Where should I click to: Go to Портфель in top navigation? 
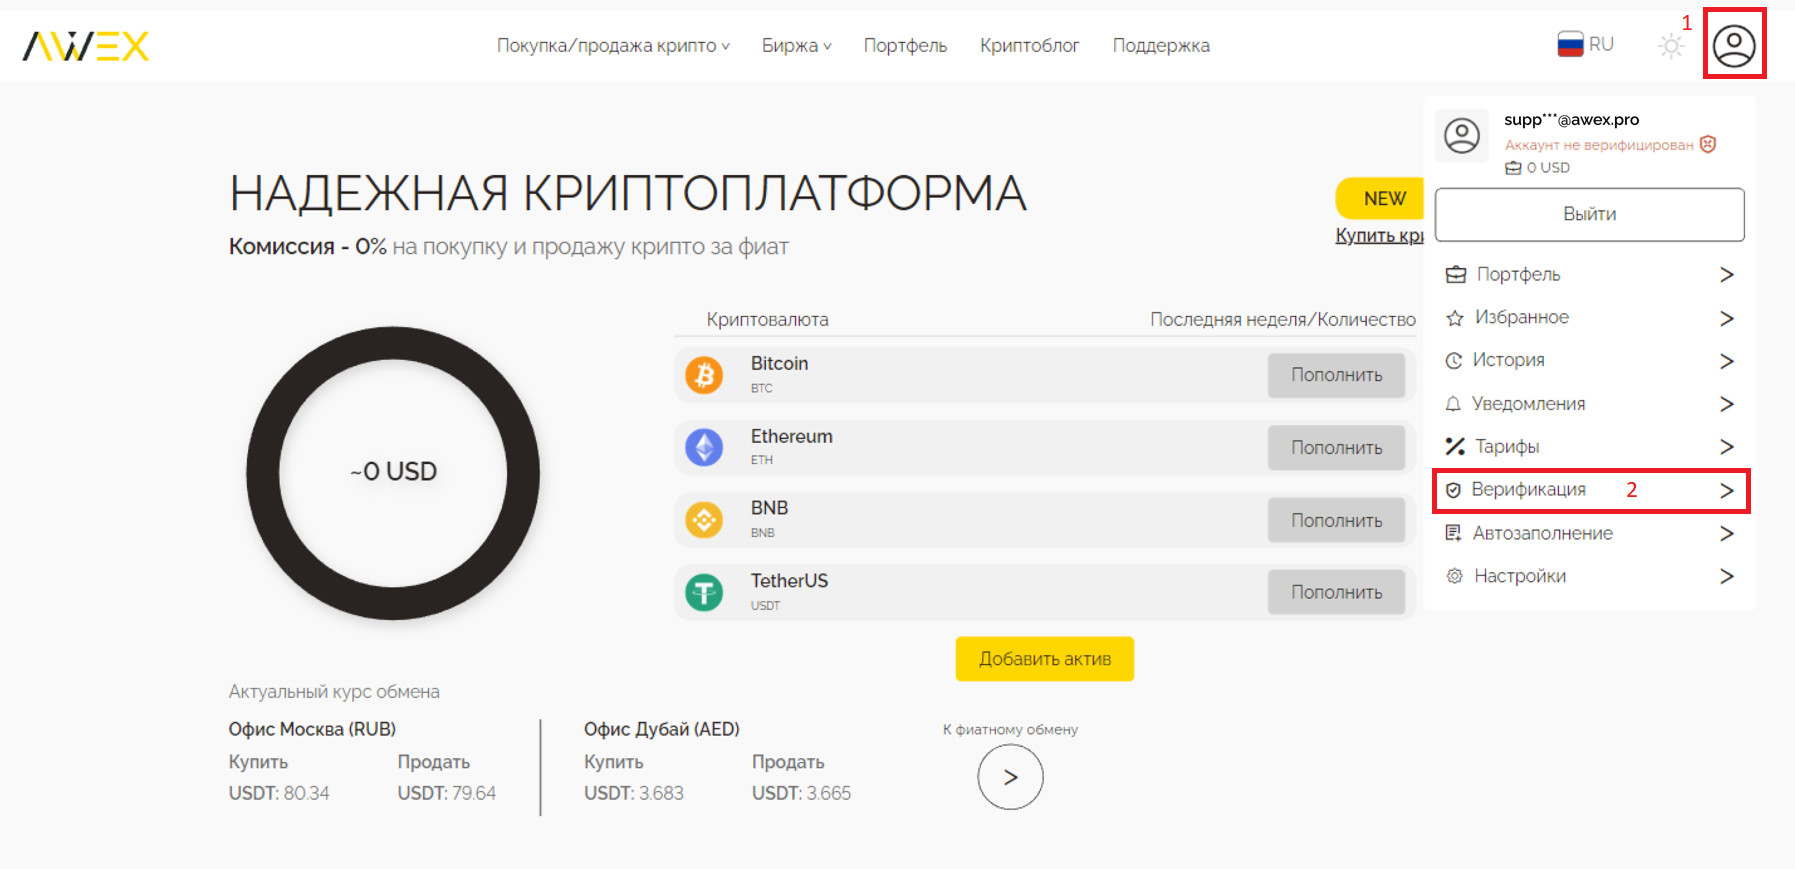[x=905, y=46]
